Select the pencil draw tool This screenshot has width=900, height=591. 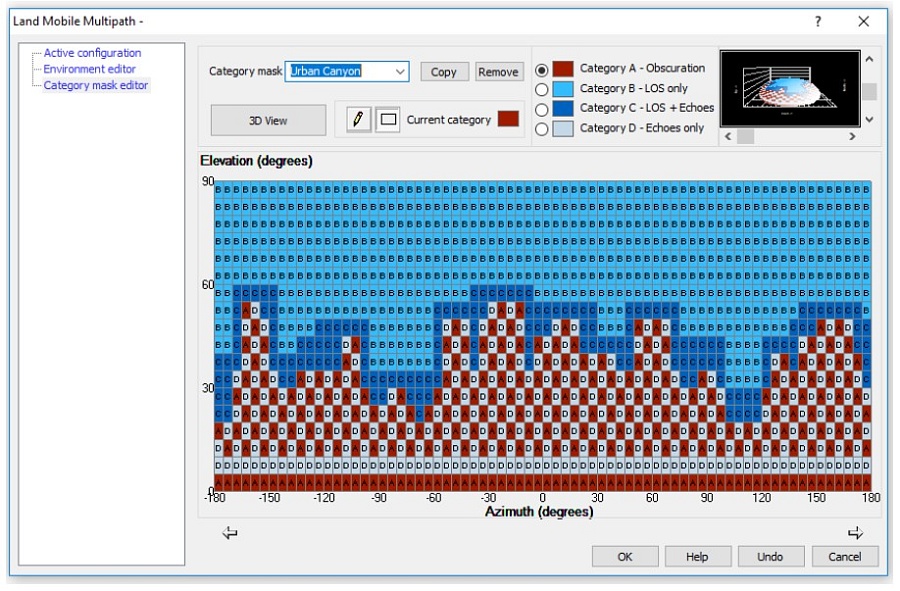click(358, 120)
